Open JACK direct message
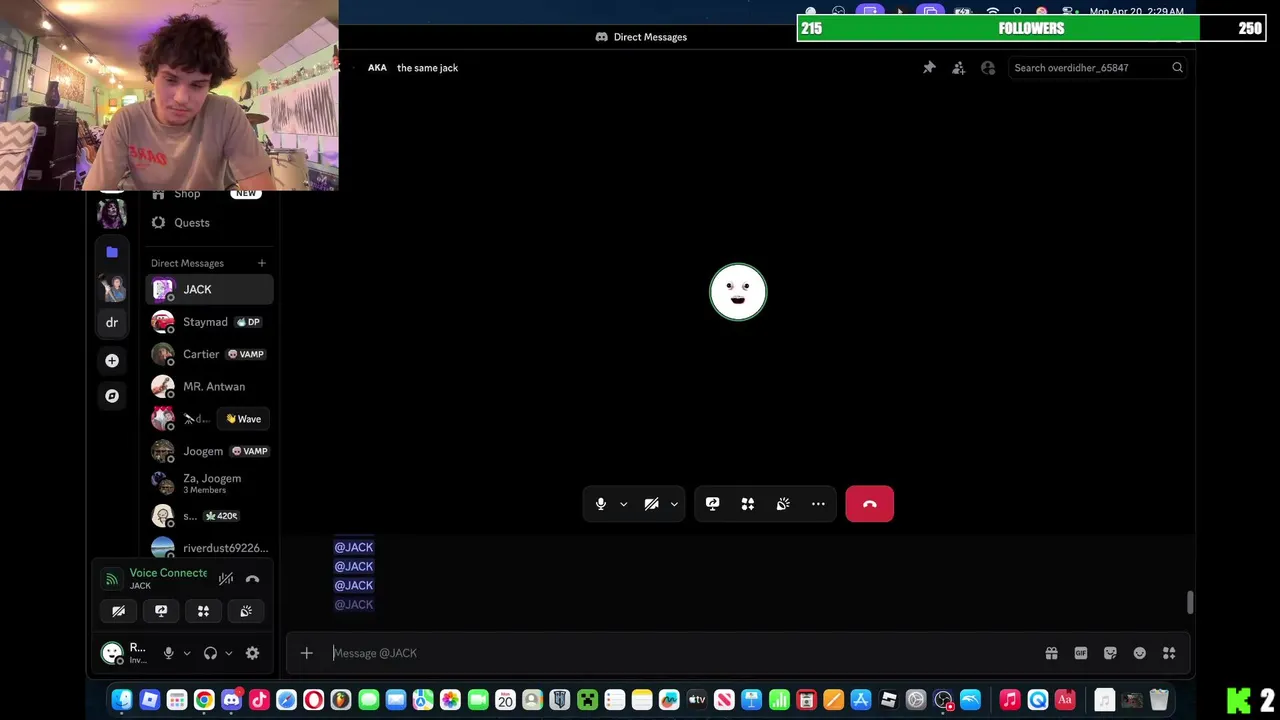 click(210, 289)
